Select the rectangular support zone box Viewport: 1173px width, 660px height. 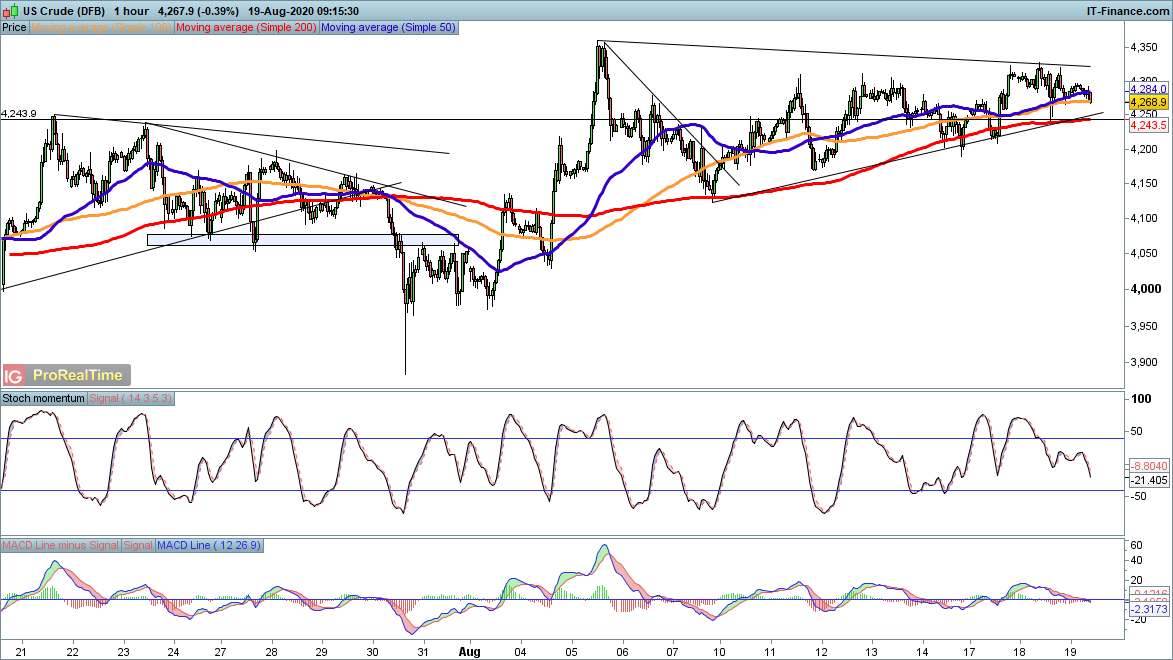coord(302,240)
